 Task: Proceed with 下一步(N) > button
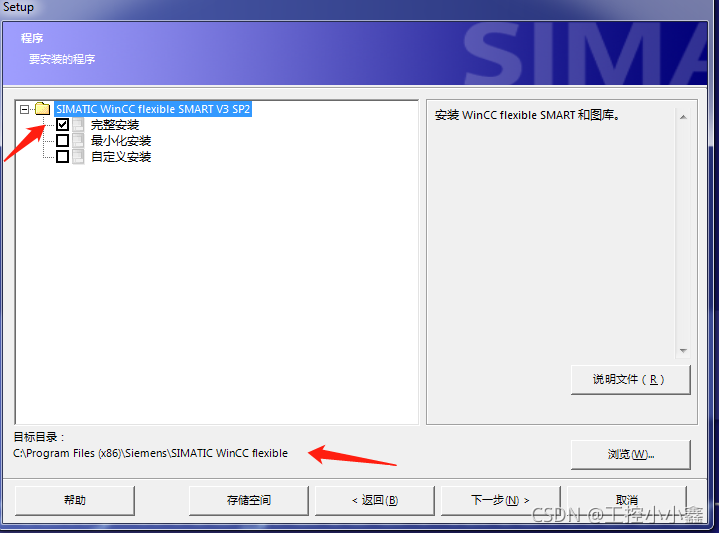500,500
